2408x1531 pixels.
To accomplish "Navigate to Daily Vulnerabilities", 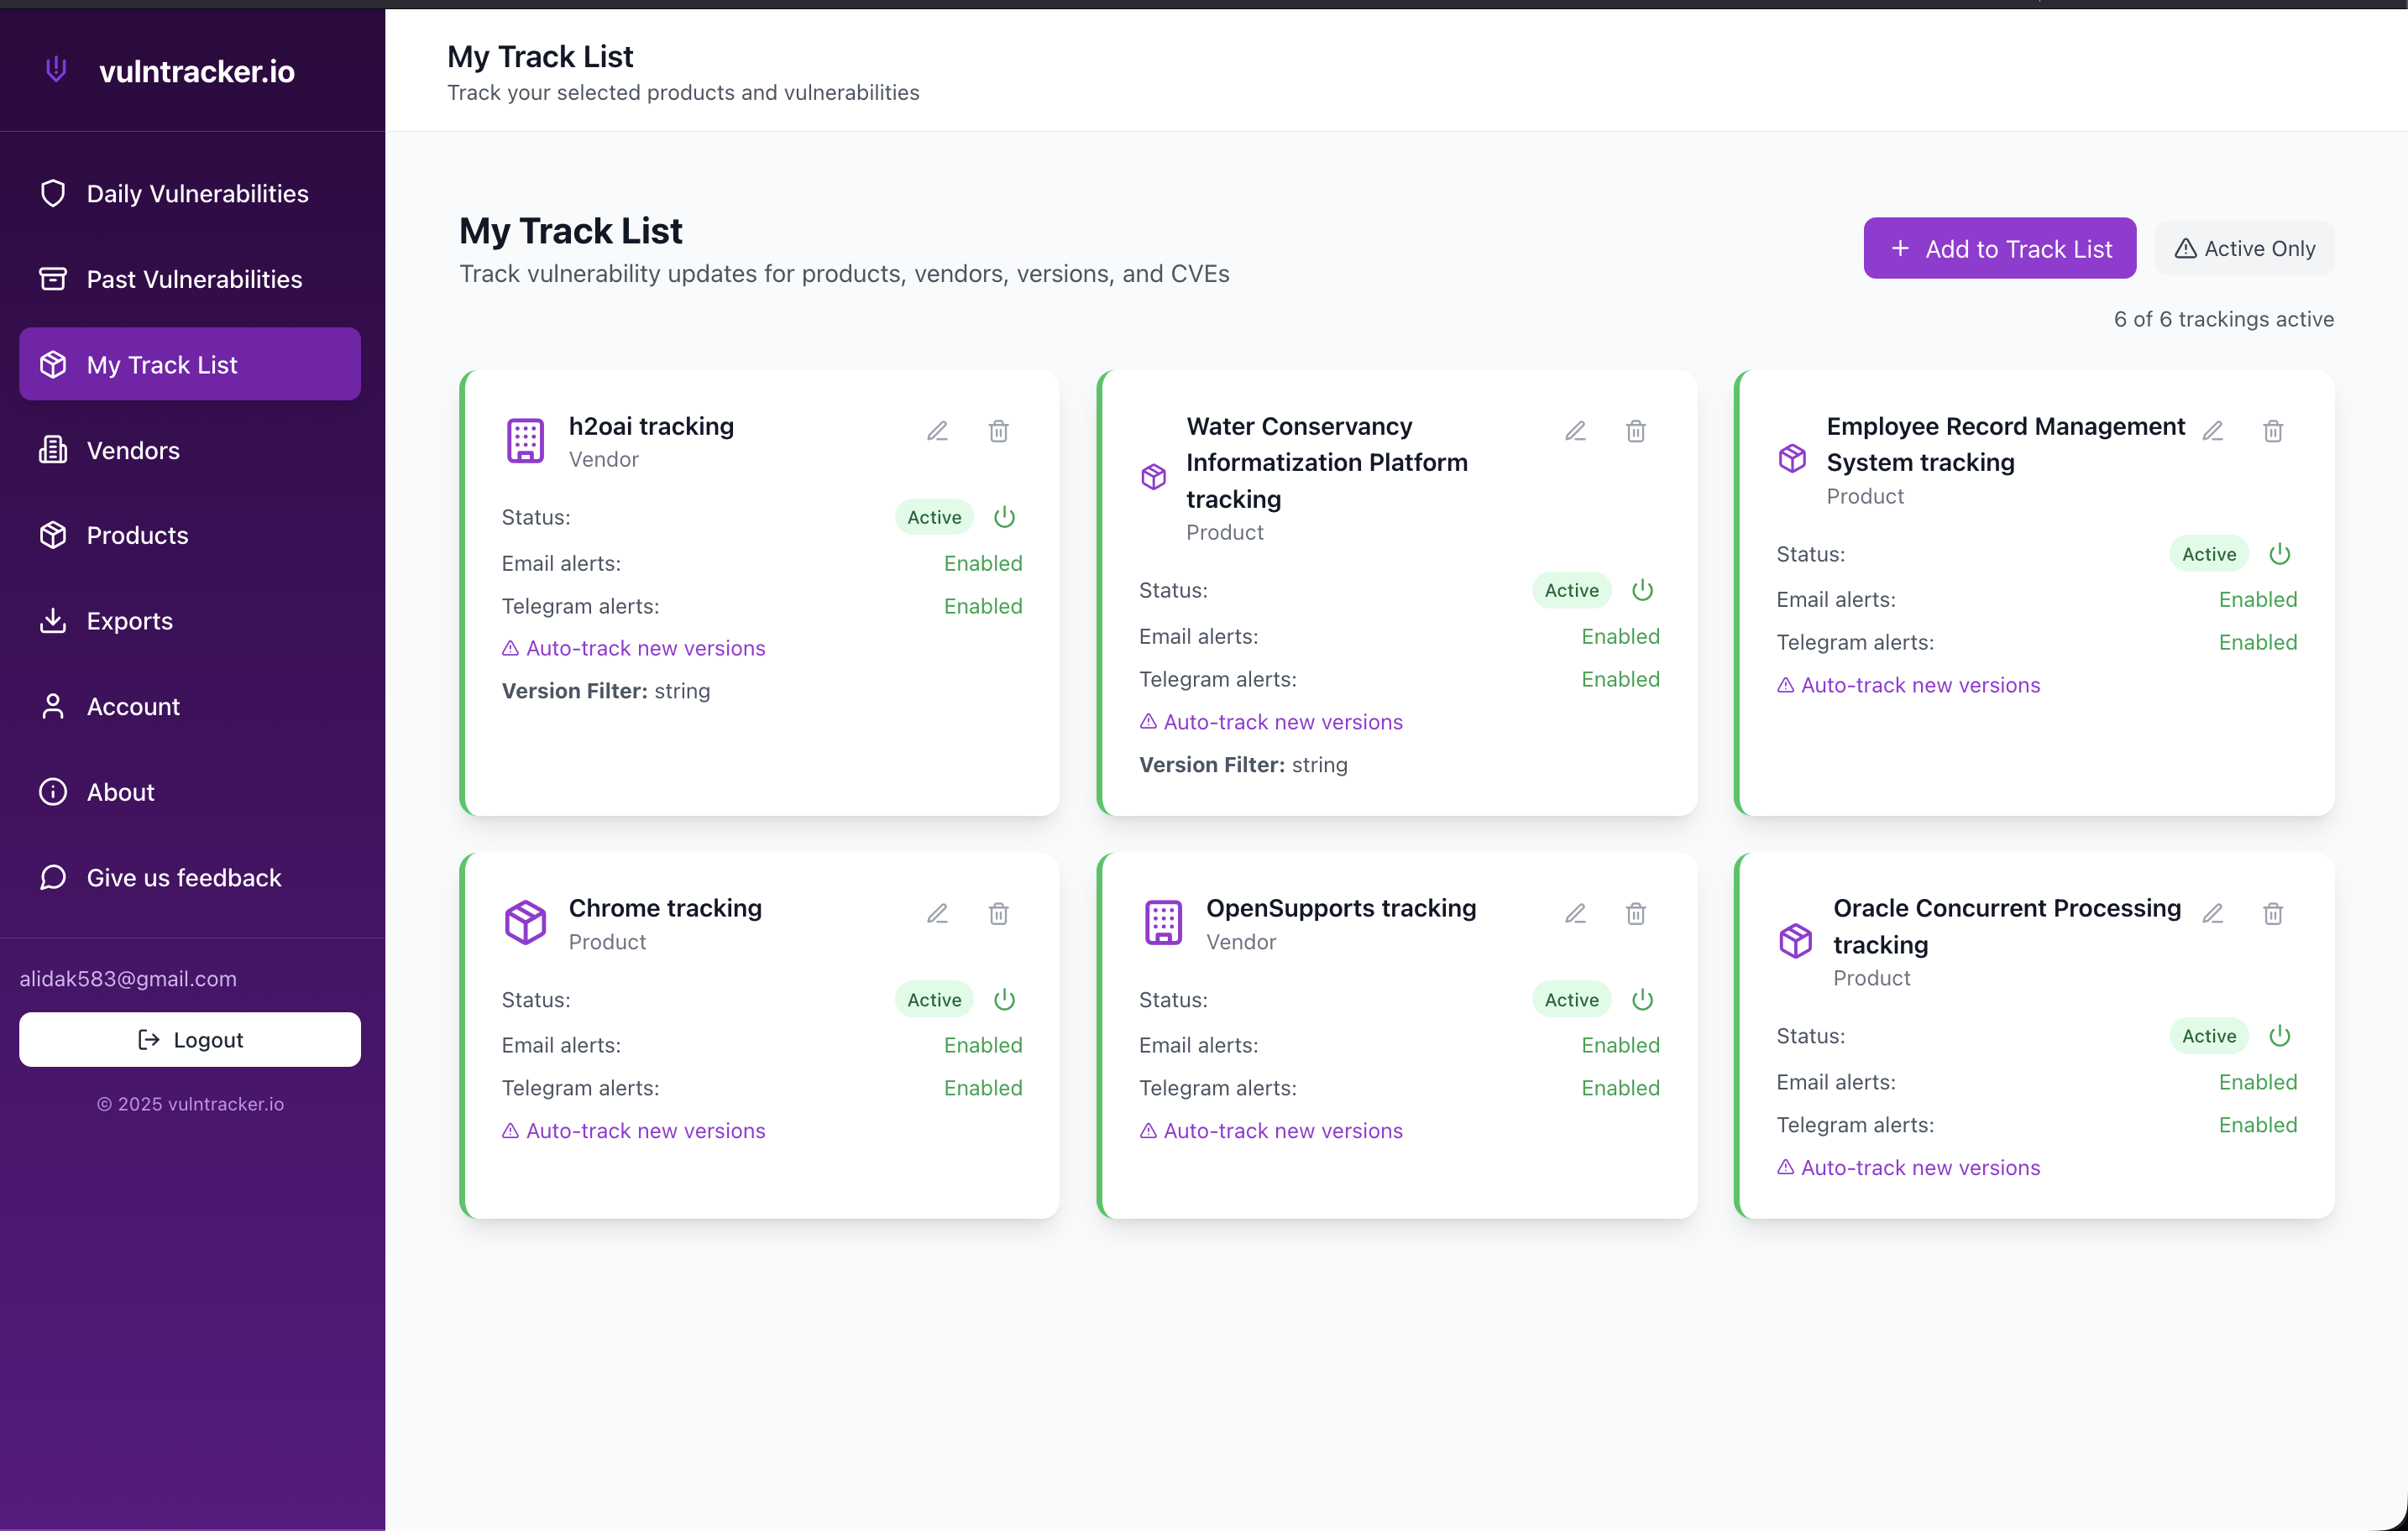I will pos(197,192).
